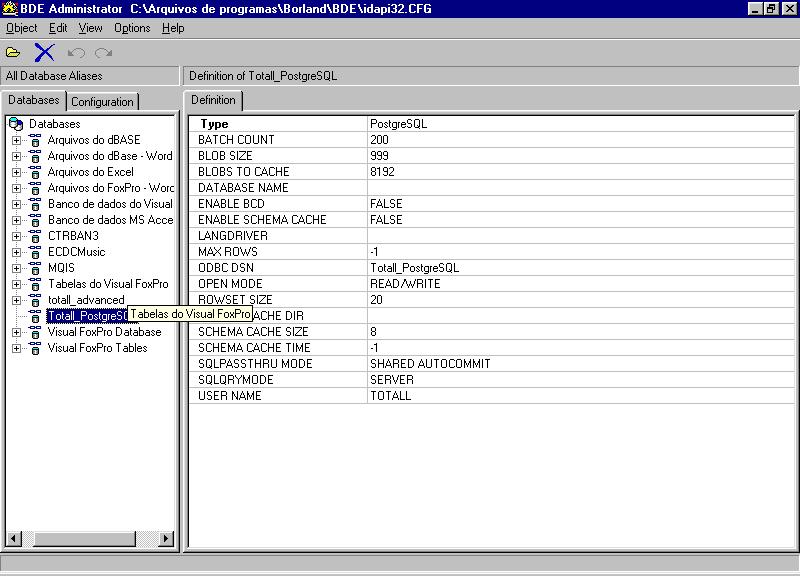
Task: Open the View menu
Action: tap(90, 28)
